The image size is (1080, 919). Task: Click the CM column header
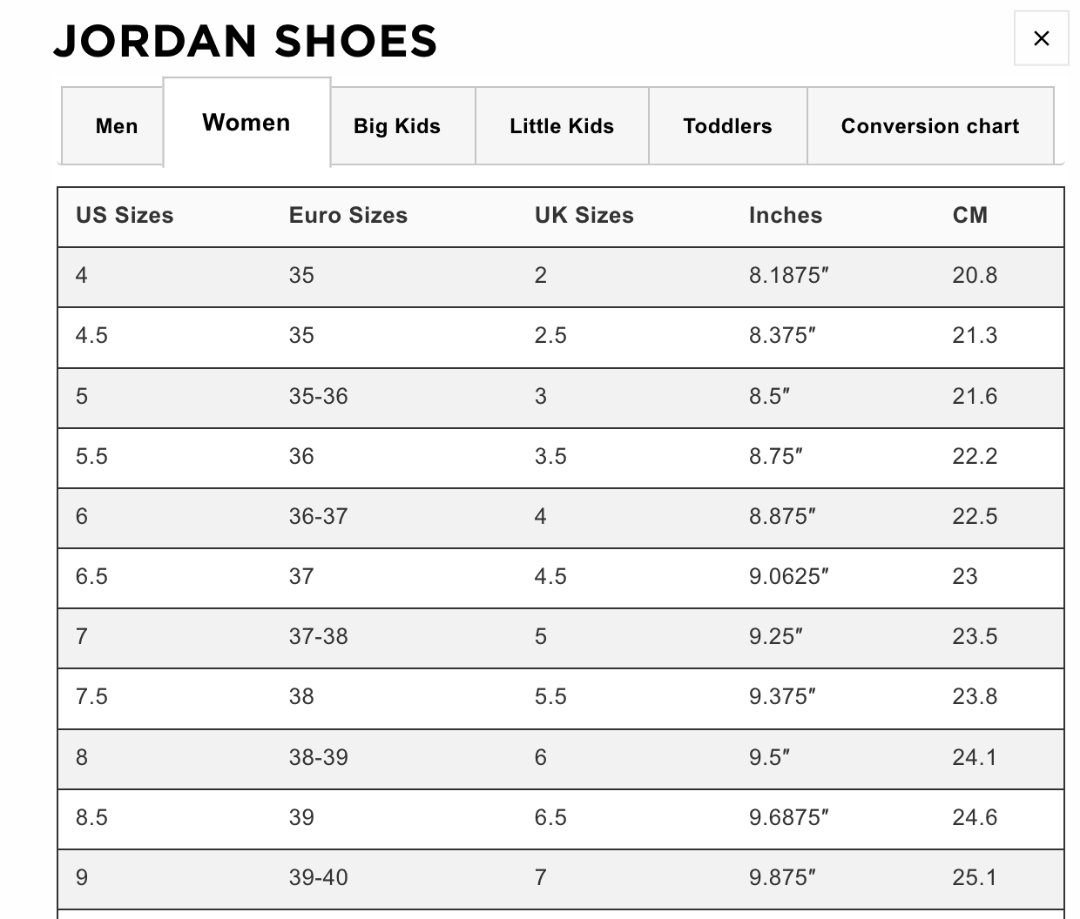point(969,216)
